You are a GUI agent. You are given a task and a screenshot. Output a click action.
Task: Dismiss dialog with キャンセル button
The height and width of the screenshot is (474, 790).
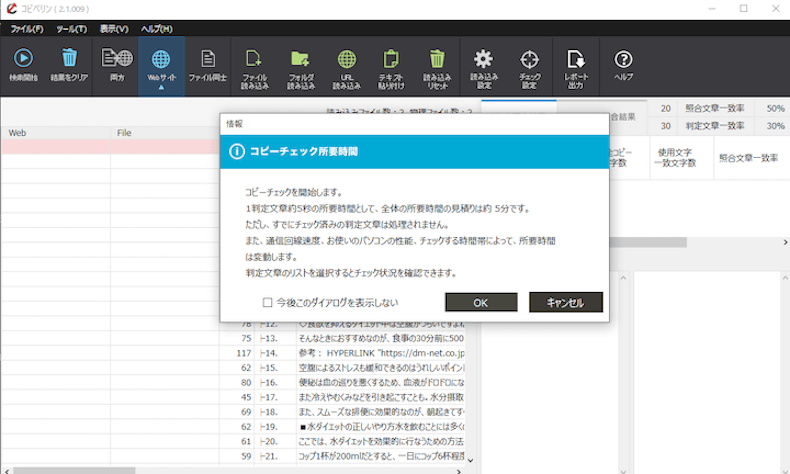click(565, 302)
